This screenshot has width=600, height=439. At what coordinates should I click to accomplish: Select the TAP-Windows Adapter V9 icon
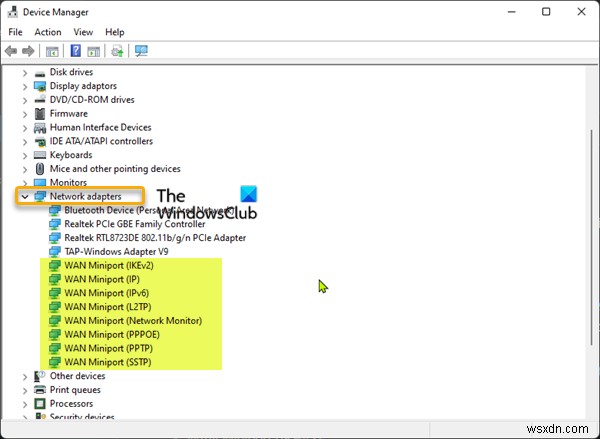pyautogui.click(x=56, y=252)
